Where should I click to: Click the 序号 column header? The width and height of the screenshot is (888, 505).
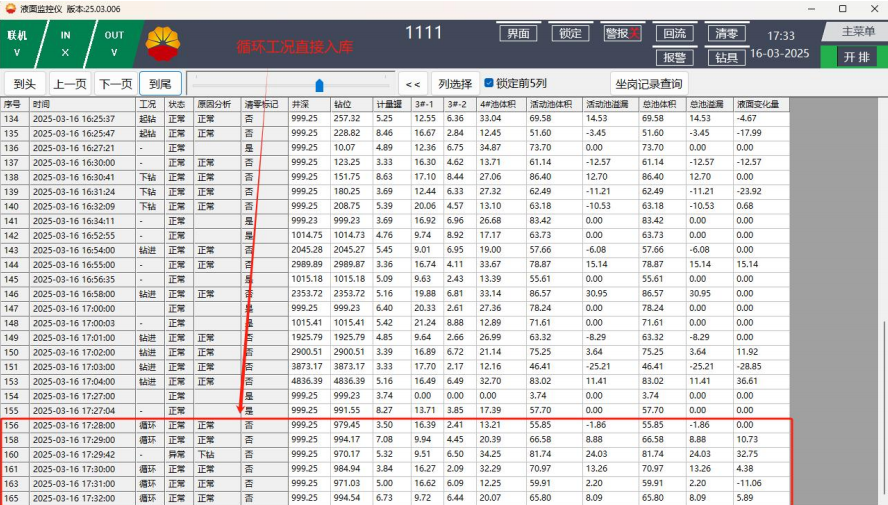[14, 104]
